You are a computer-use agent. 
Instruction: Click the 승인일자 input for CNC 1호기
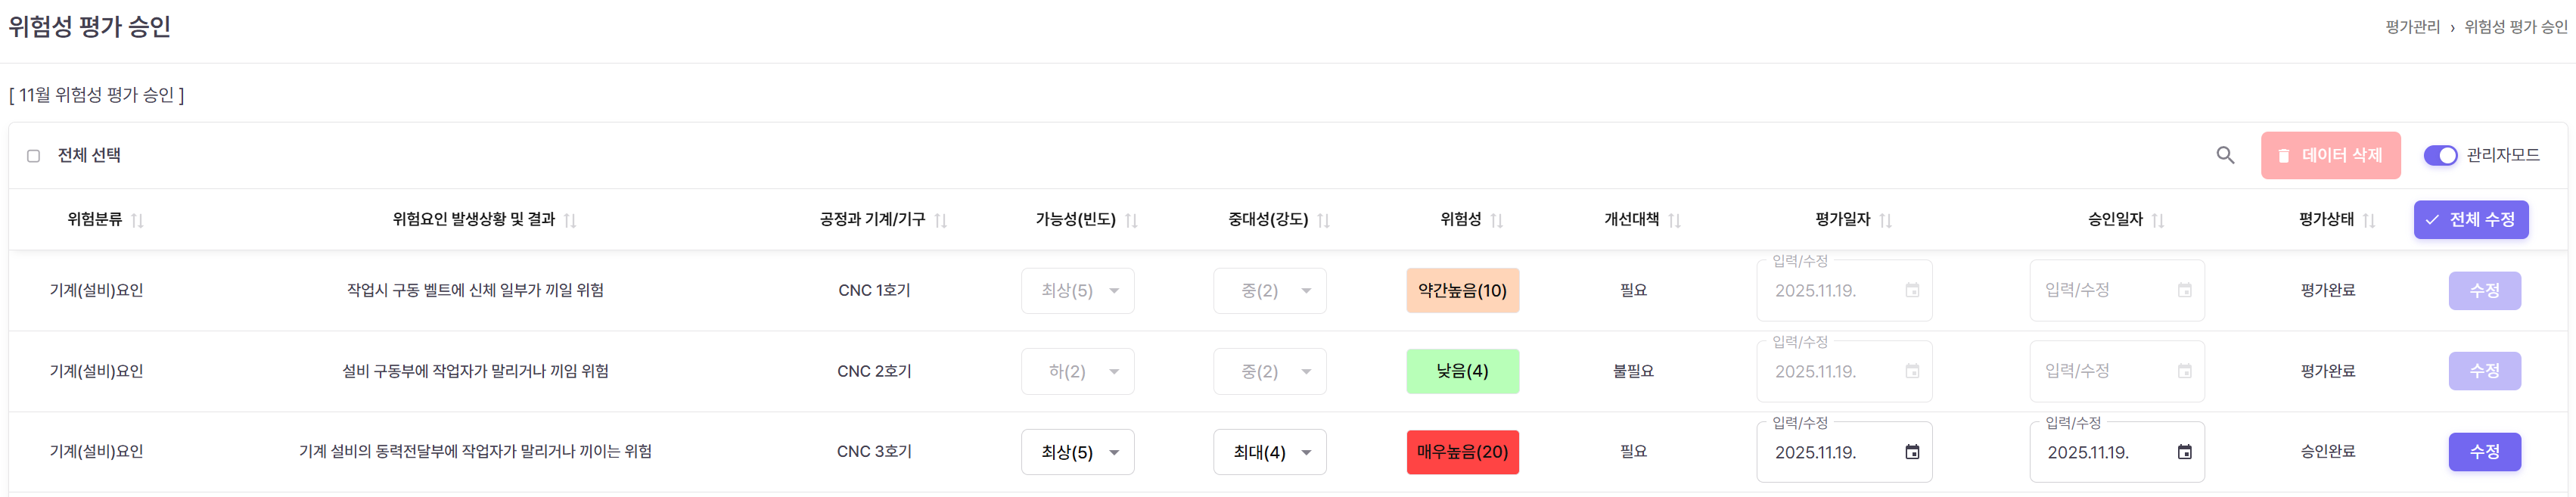click(2105, 291)
